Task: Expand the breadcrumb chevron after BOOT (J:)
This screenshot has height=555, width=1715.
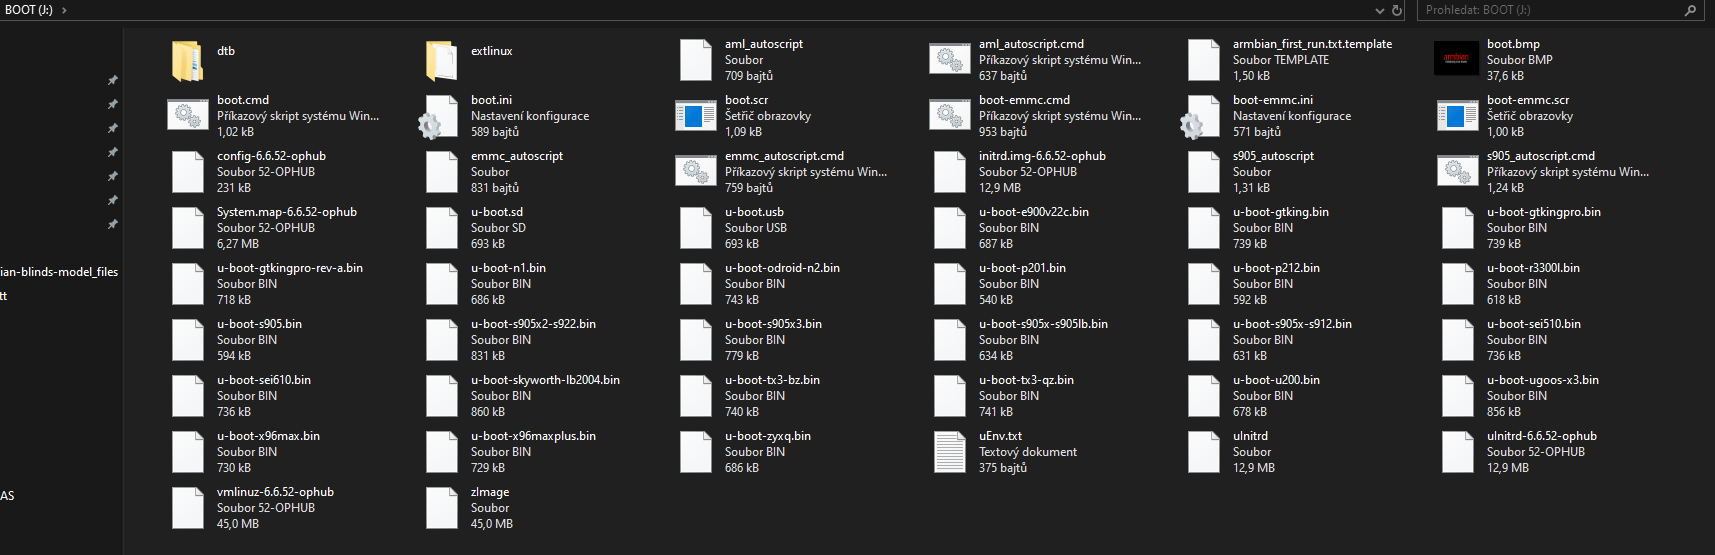Action: tap(65, 10)
